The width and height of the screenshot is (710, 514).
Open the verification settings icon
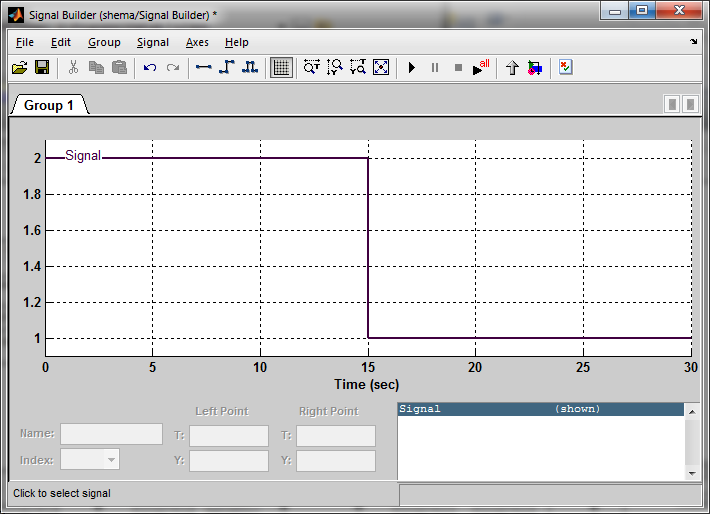click(x=566, y=67)
